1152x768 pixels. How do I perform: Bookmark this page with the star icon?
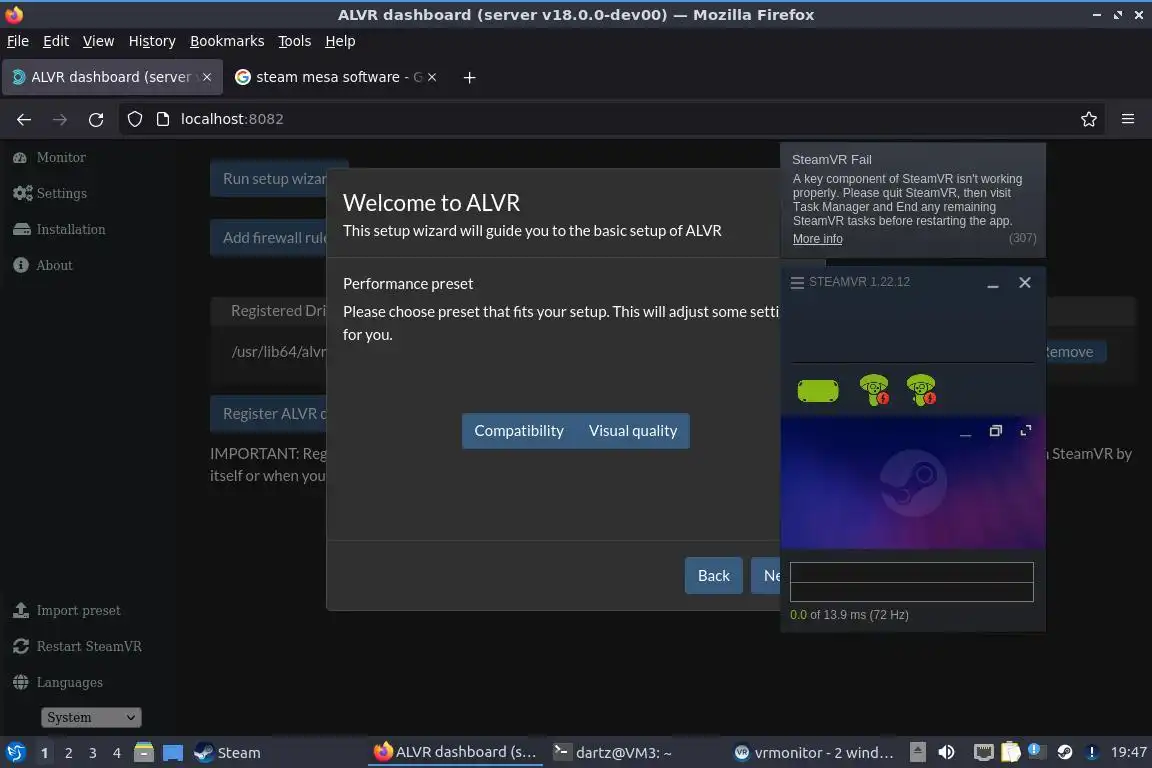pyautogui.click(x=1089, y=119)
